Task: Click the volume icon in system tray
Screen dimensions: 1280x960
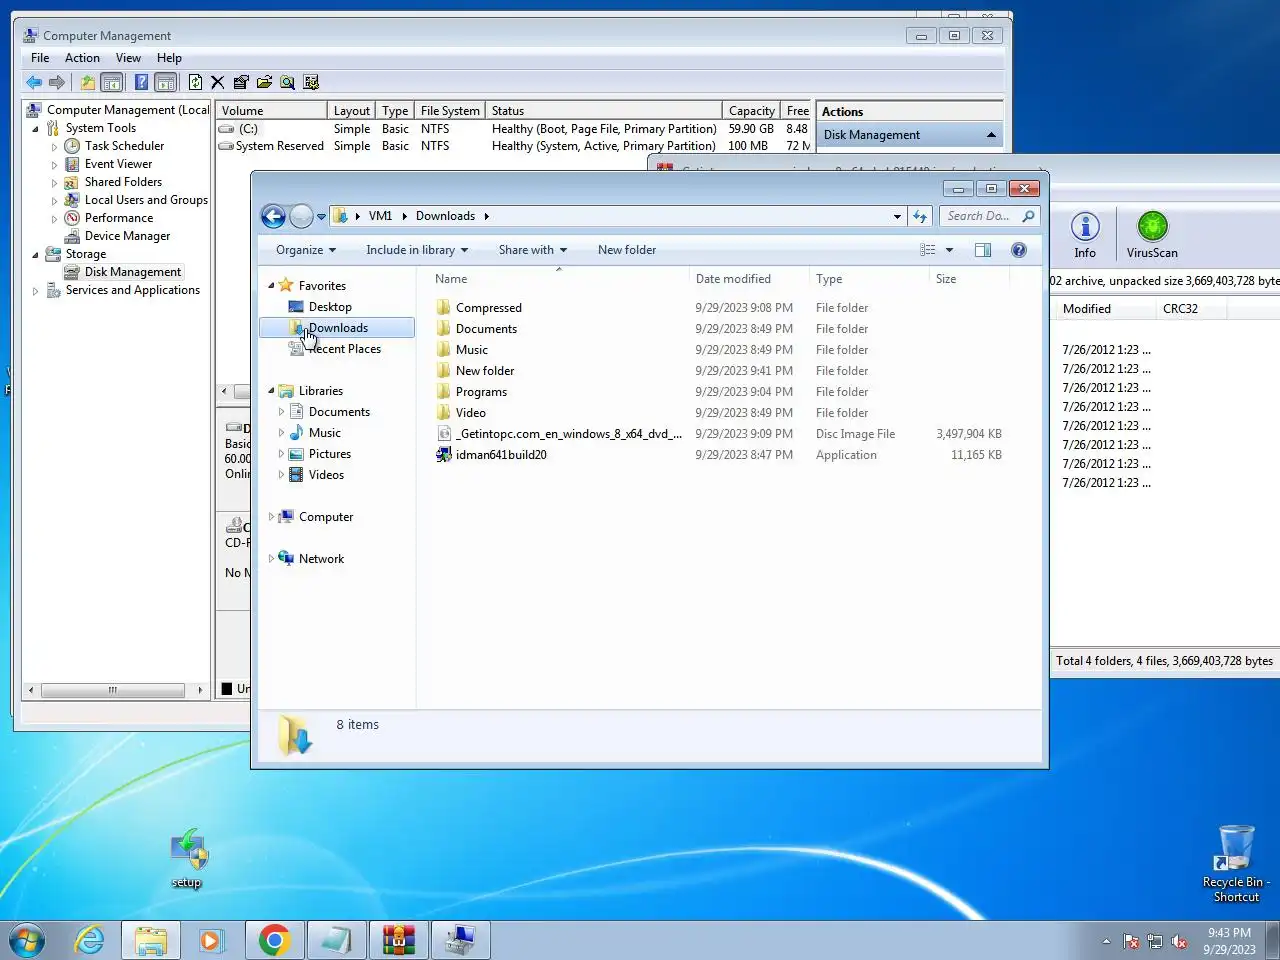Action: point(1179,941)
